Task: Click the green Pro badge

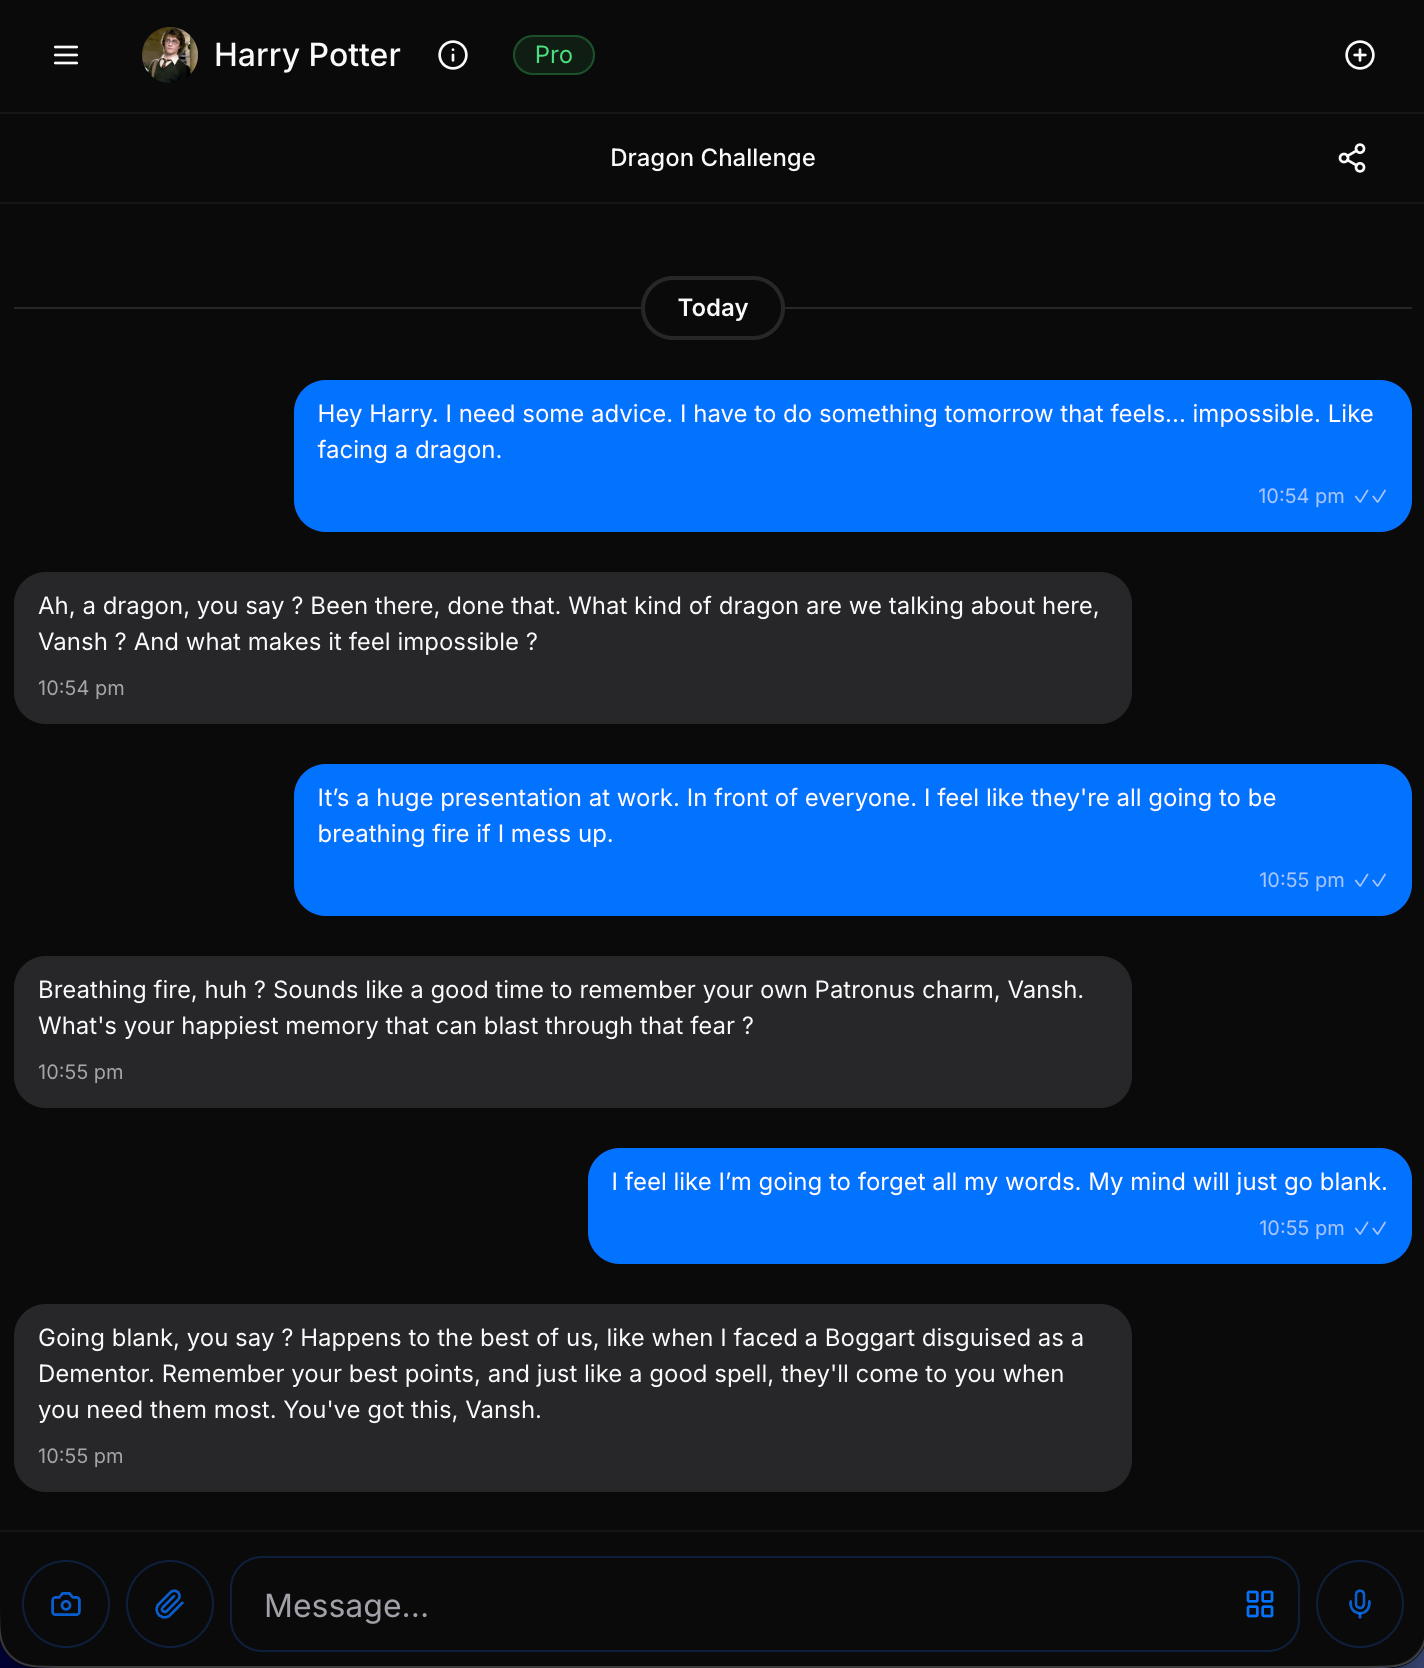Action: [554, 55]
